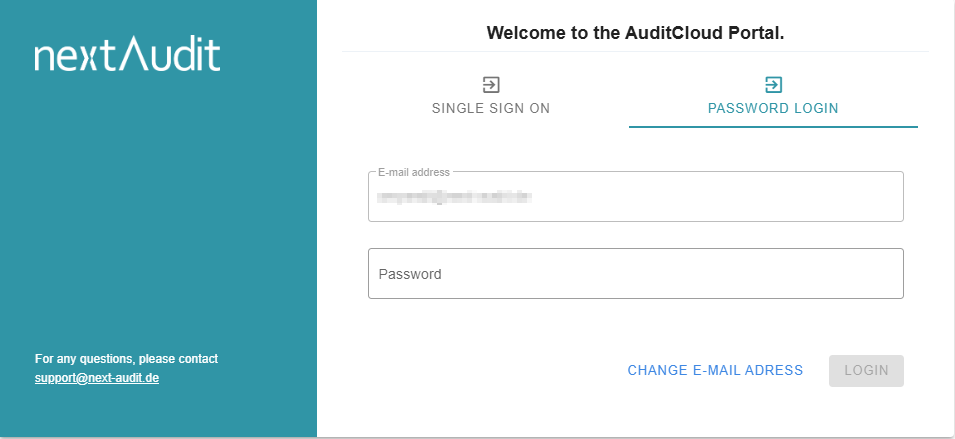The image size is (955, 439).
Task: Click the divider line under the welcome heading
Action: [x=635, y=51]
